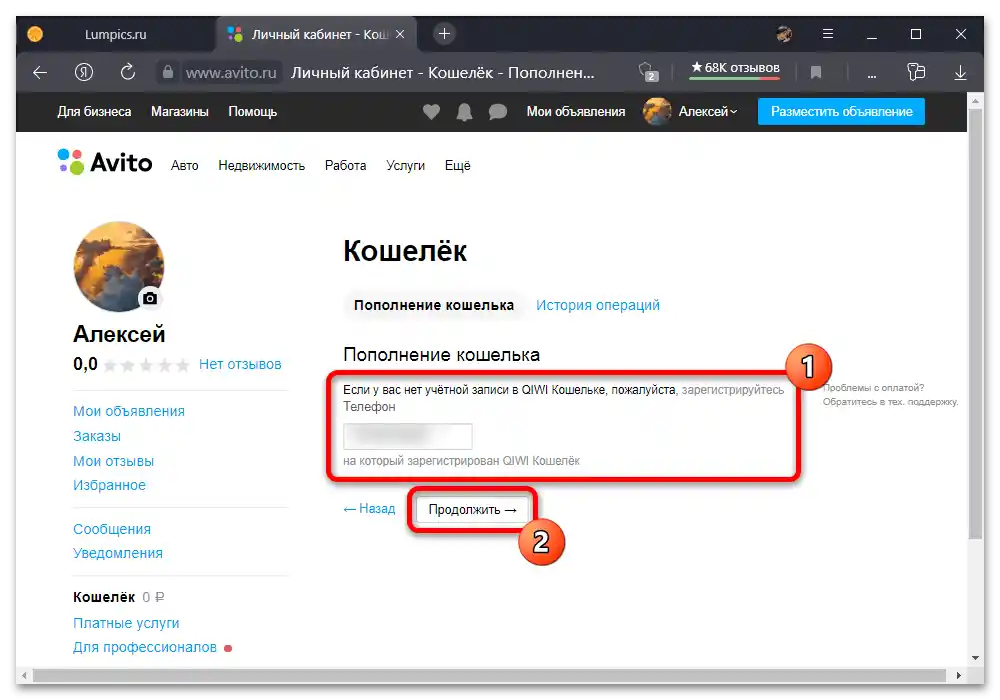Open the downloads arrow icon
Viewport: 1000px width, 700px height.
pos(960,73)
